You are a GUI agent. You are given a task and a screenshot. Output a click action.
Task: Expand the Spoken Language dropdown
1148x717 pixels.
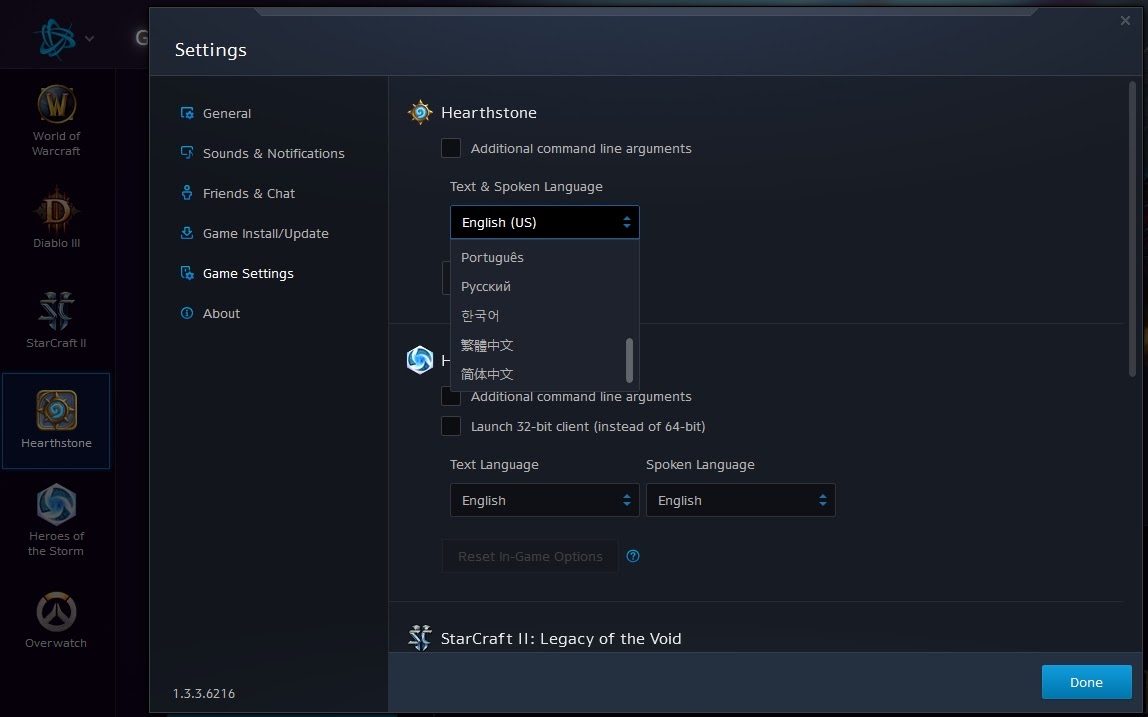coord(740,500)
